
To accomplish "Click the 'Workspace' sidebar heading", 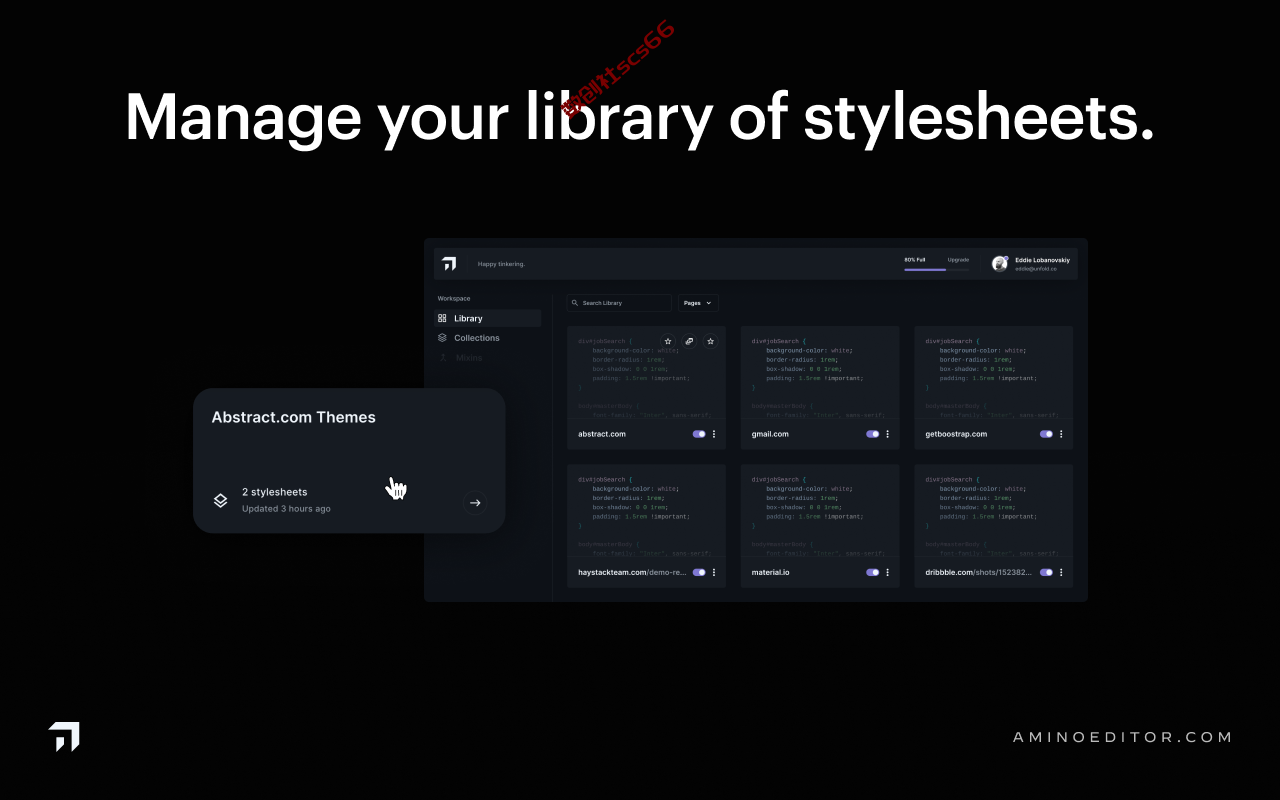I will (x=454, y=298).
